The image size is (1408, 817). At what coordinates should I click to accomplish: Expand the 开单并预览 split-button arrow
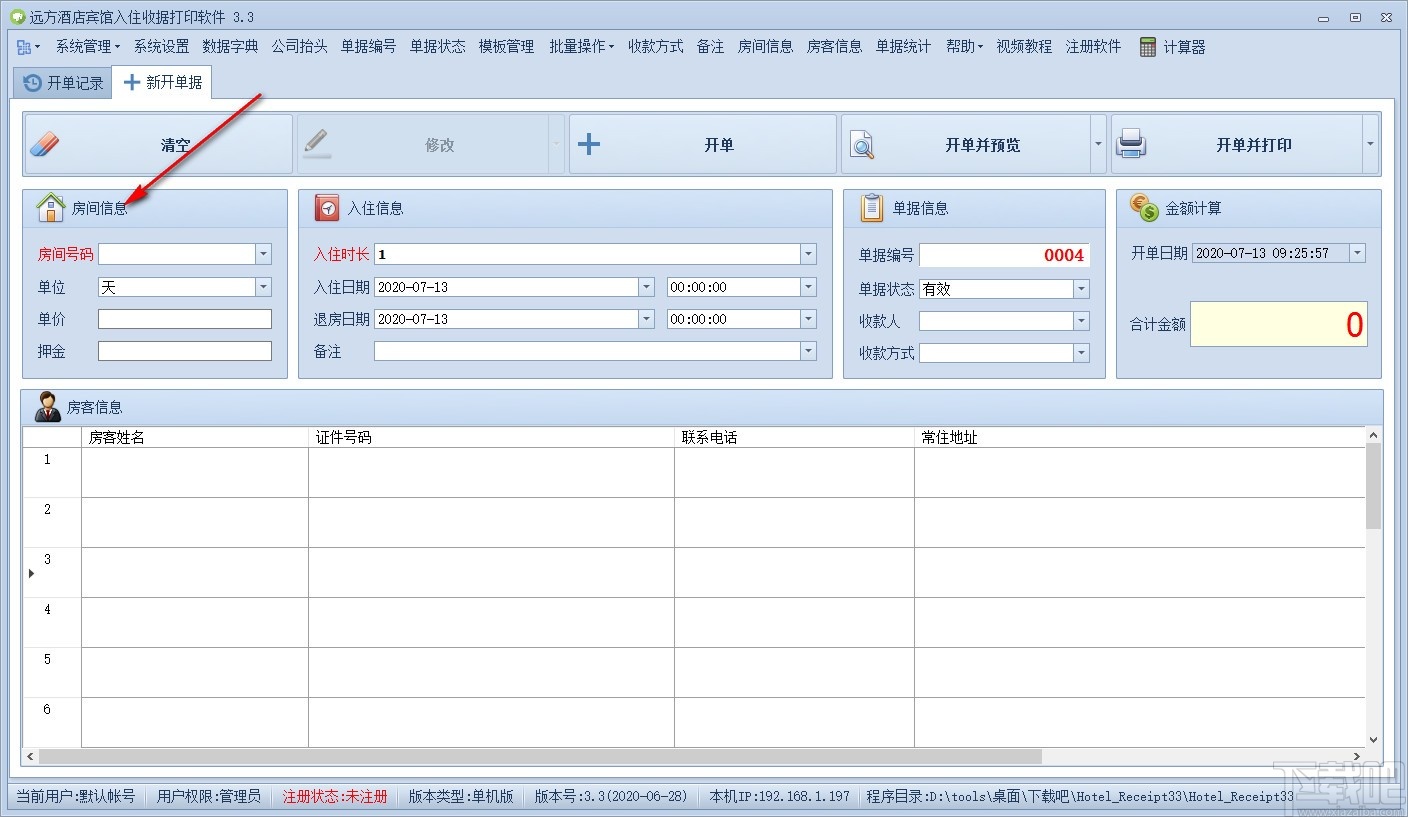(x=1098, y=145)
